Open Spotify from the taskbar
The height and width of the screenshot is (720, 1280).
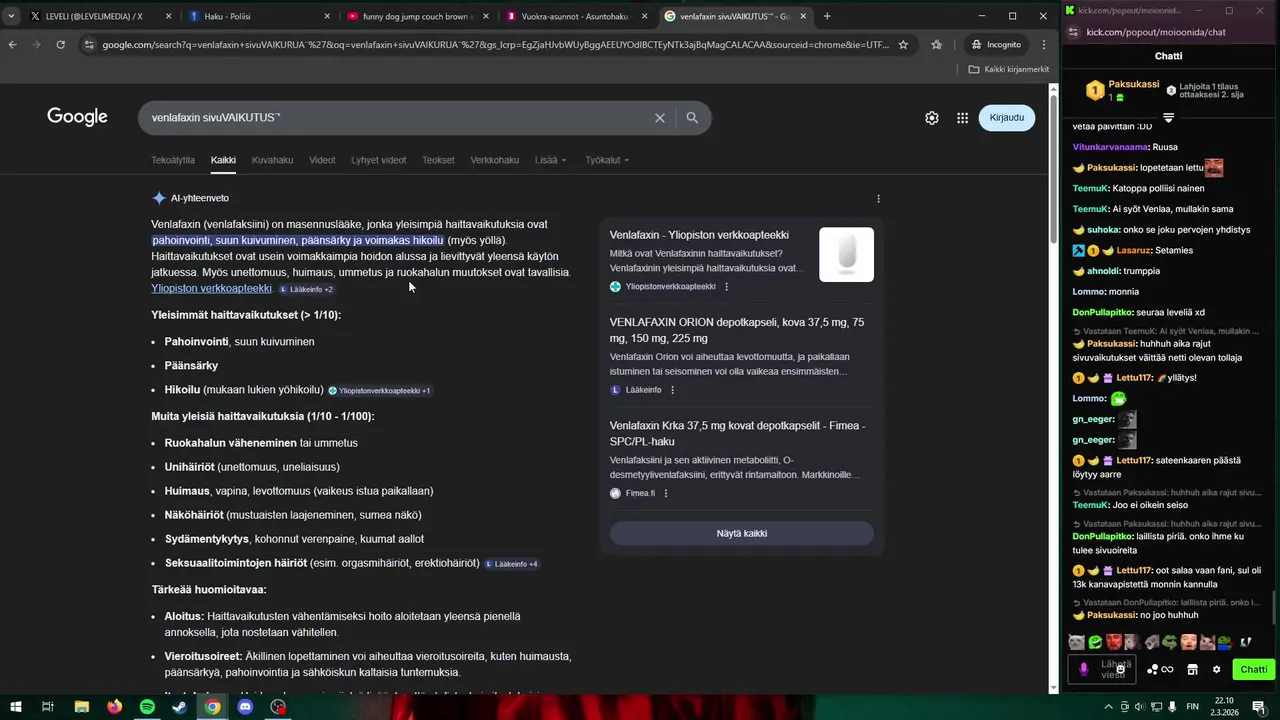pos(147,707)
